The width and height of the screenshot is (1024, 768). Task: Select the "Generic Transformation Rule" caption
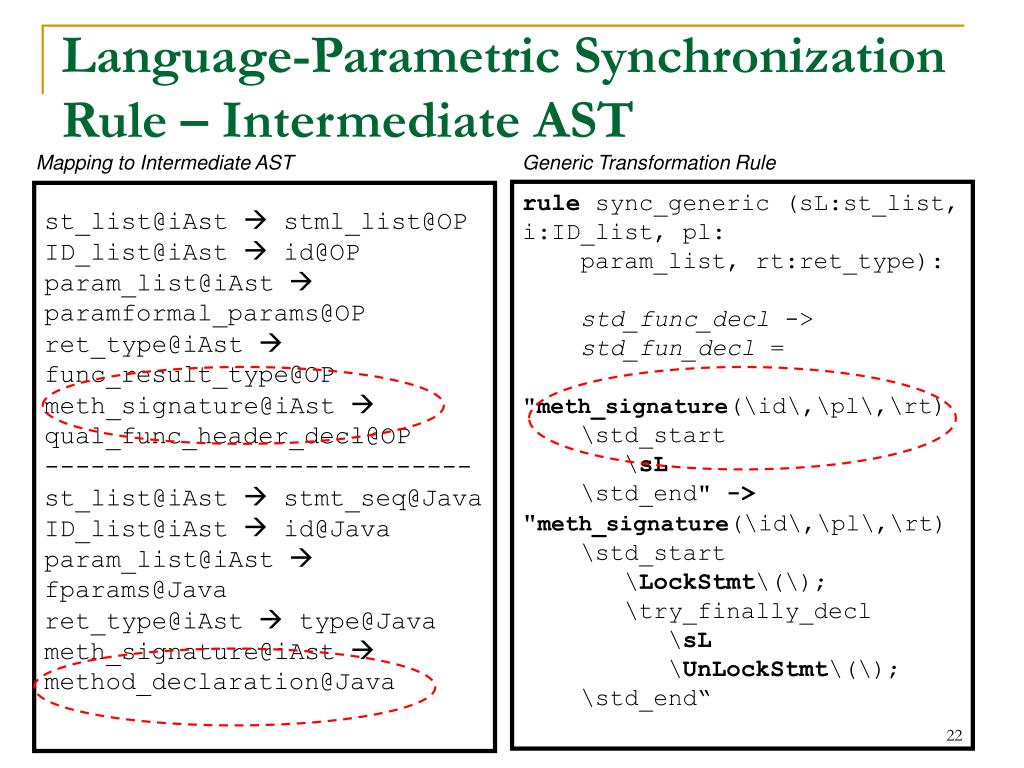(x=649, y=163)
